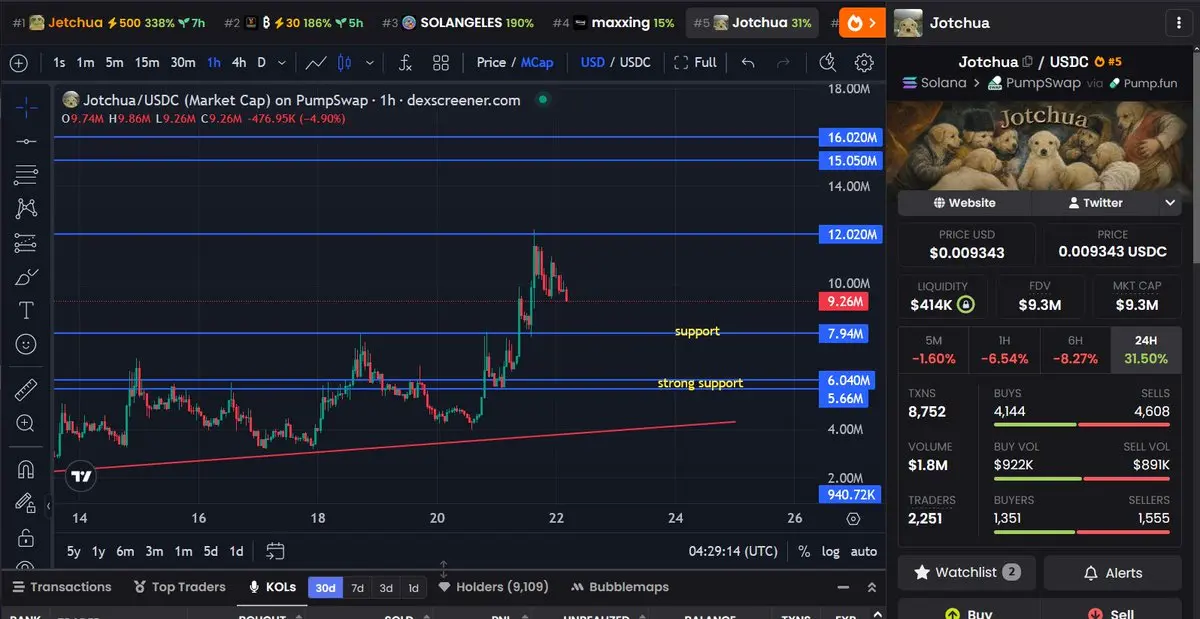1200x619 pixels.
Task: Expand more socials chevron next to Twitter
Action: (x=1171, y=203)
